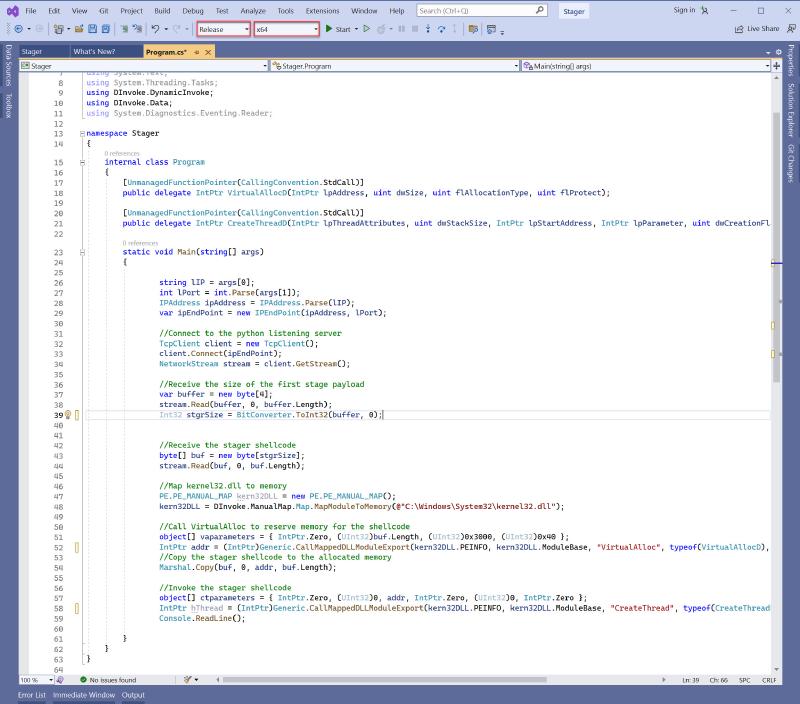The height and width of the screenshot is (704, 800).
Task: Collapse the static void Main method
Action: tap(82, 252)
